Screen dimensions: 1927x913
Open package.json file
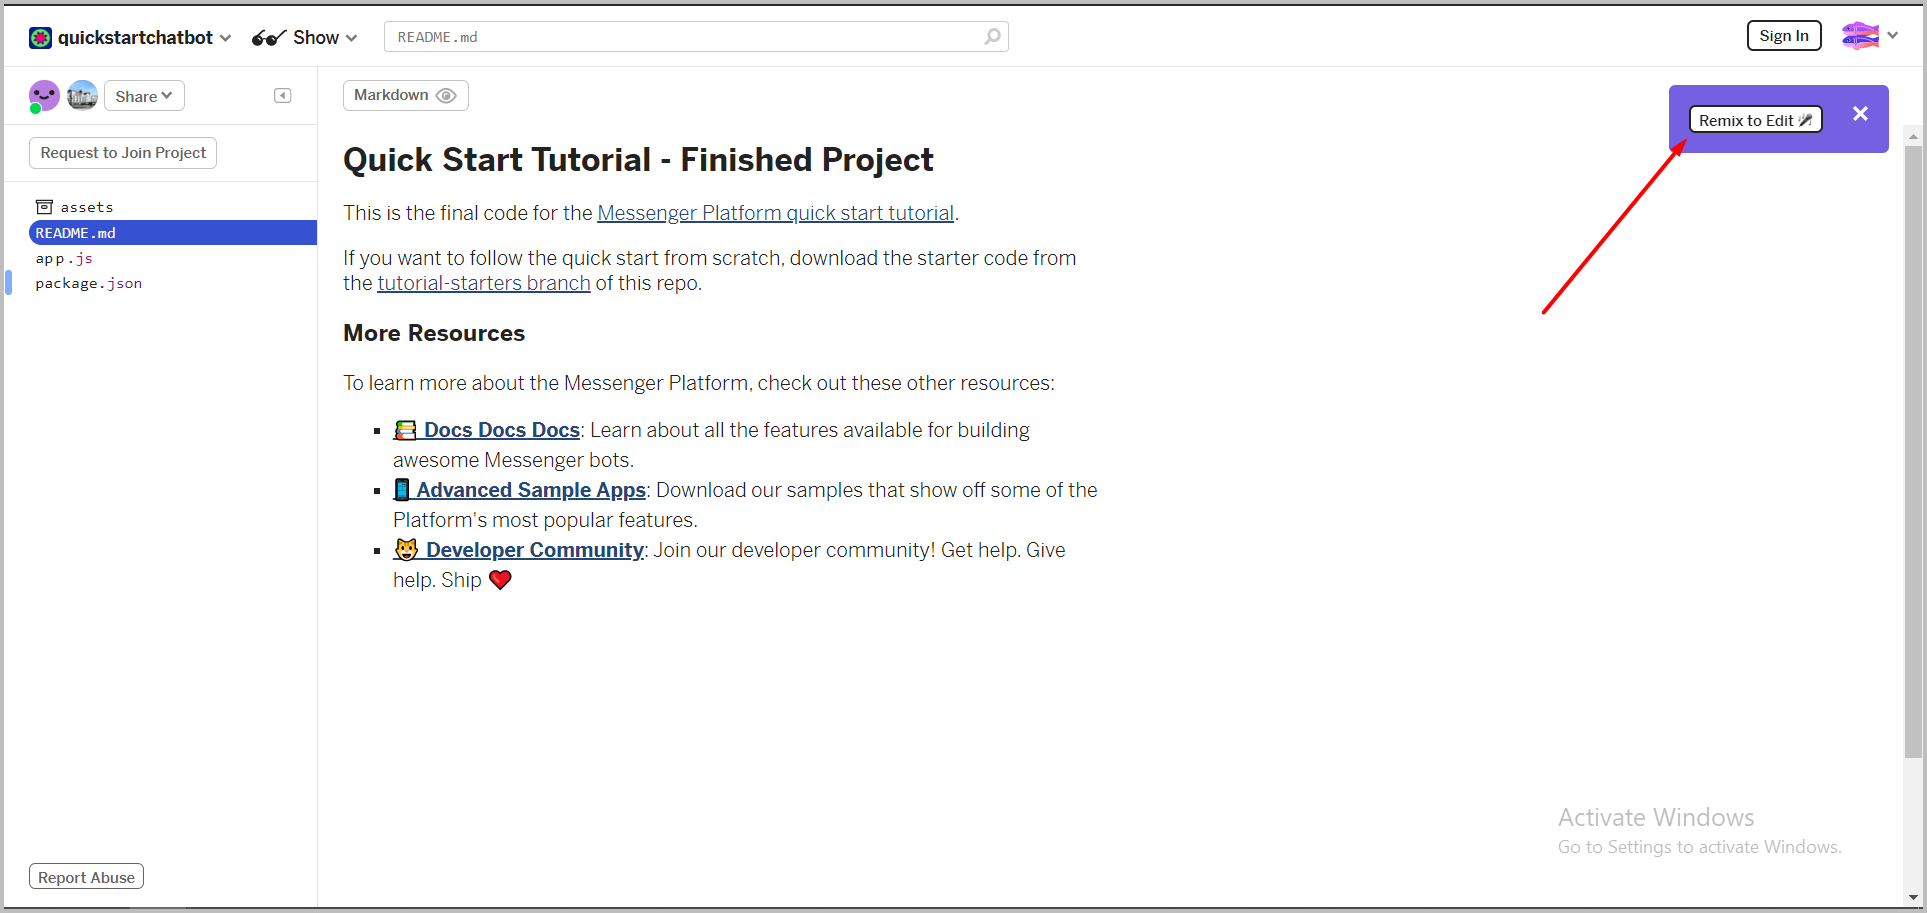click(x=89, y=283)
